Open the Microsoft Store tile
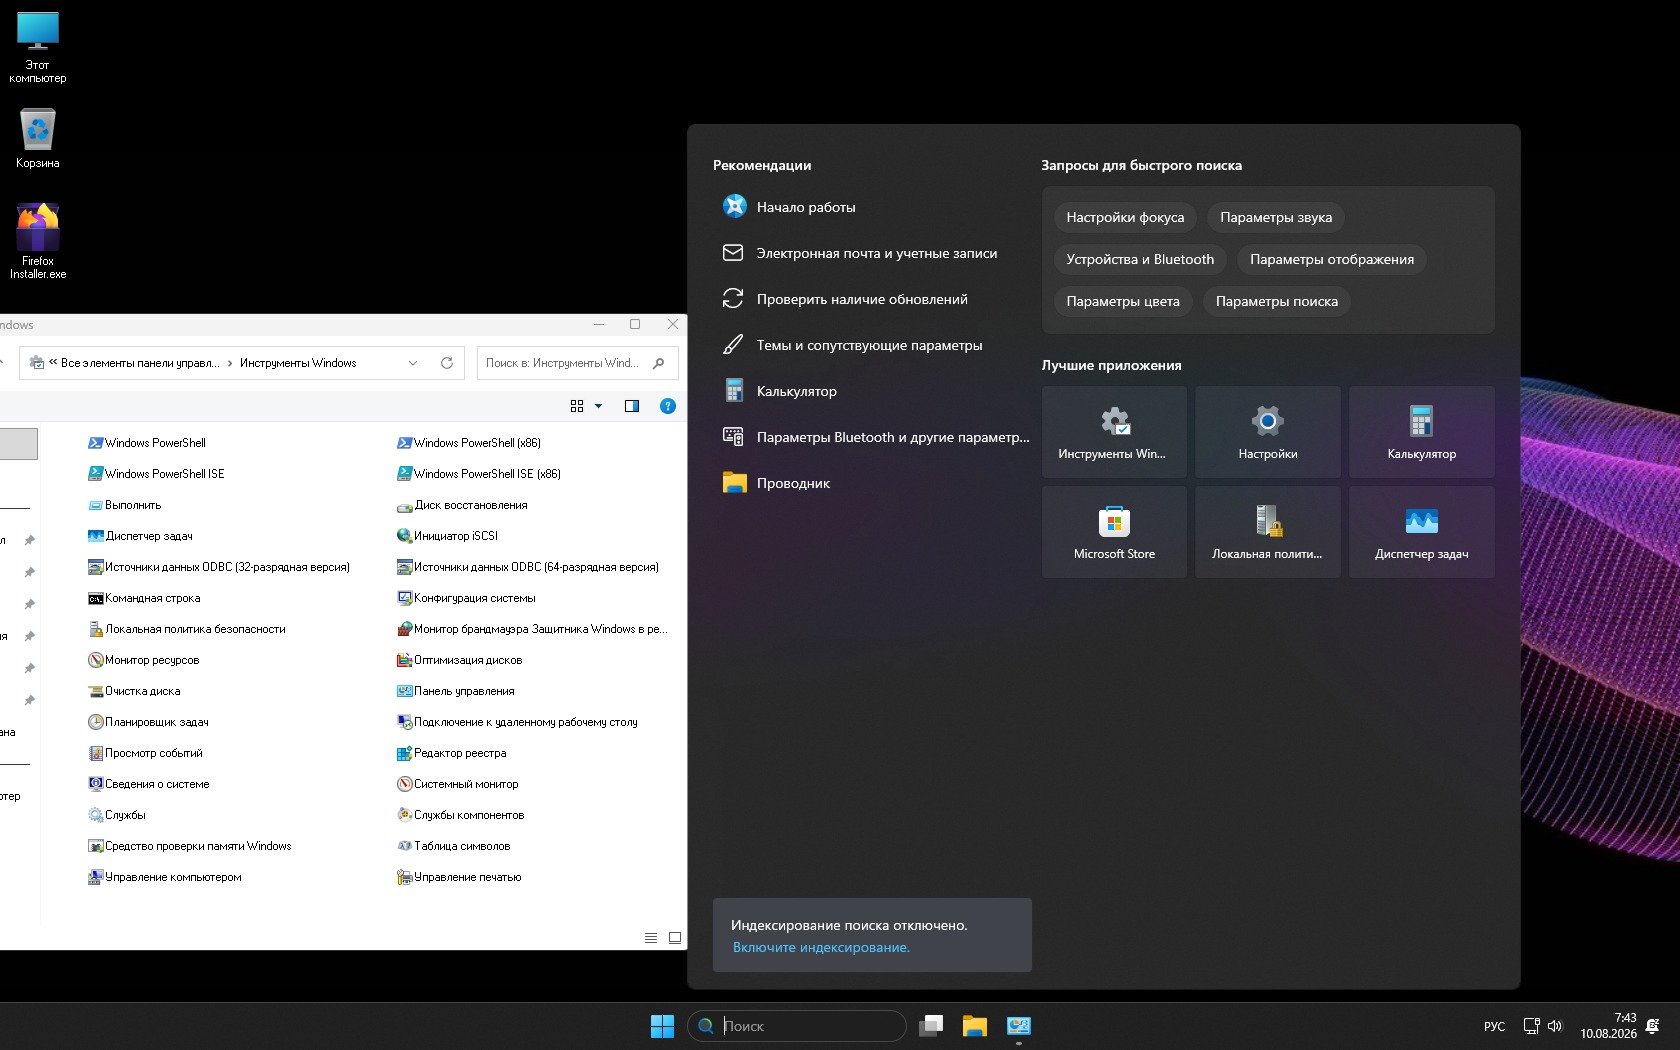This screenshot has height=1050, width=1680. 1114,532
